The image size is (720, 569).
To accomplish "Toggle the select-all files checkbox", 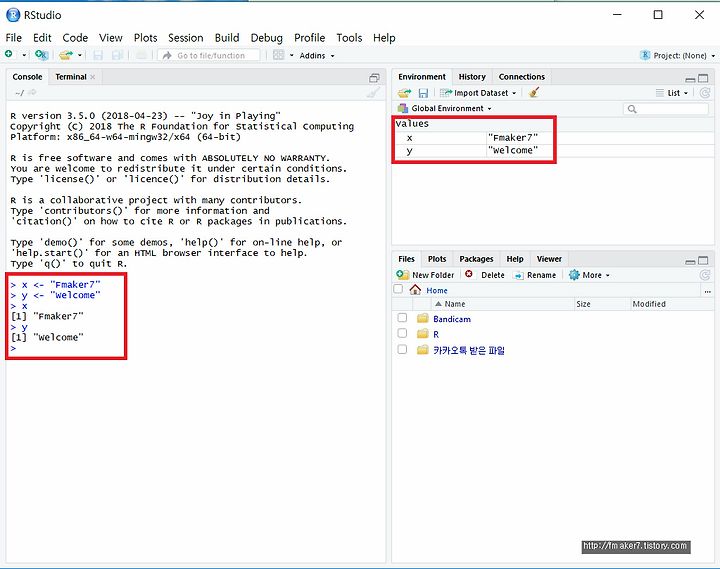I will [398, 289].
